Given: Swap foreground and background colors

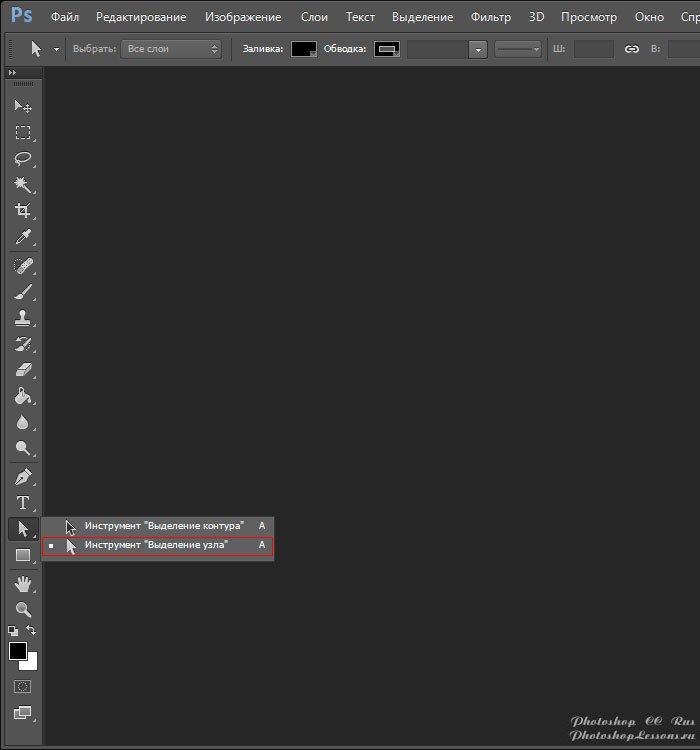Looking at the screenshot, I should 32,630.
